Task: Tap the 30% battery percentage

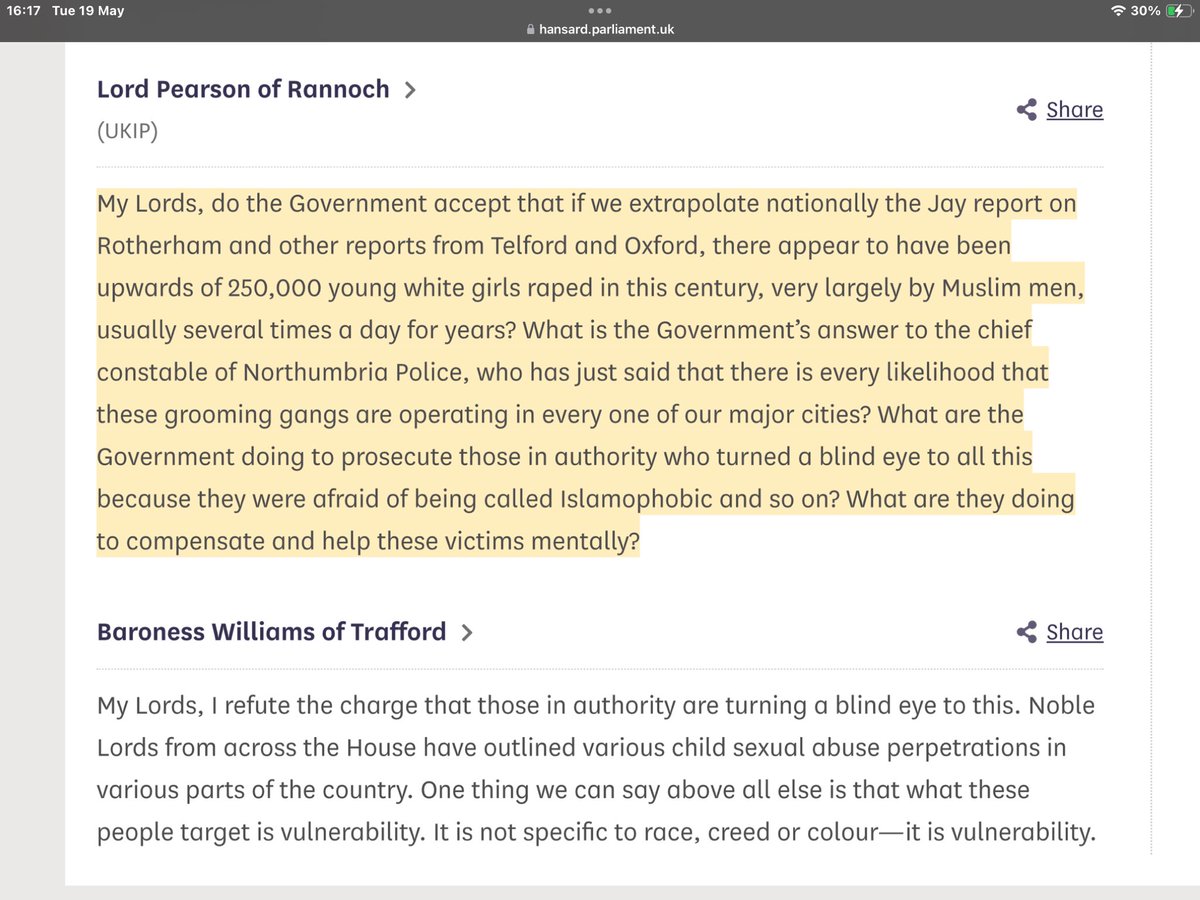Action: pos(1145,11)
